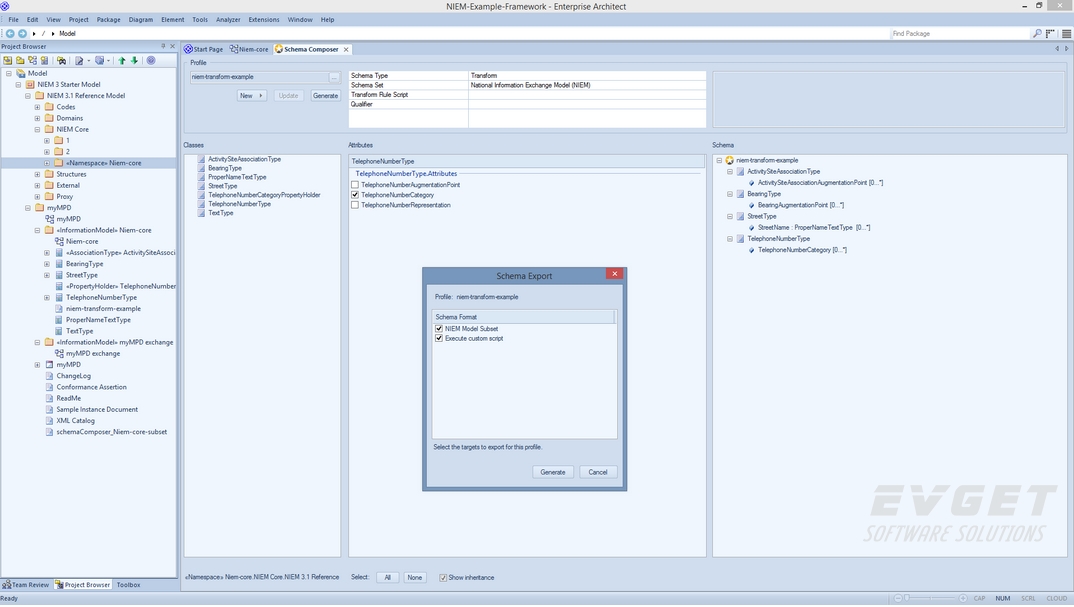Click the green move up arrow
The width and height of the screenshot is (1074, 607).
[122, 60]
